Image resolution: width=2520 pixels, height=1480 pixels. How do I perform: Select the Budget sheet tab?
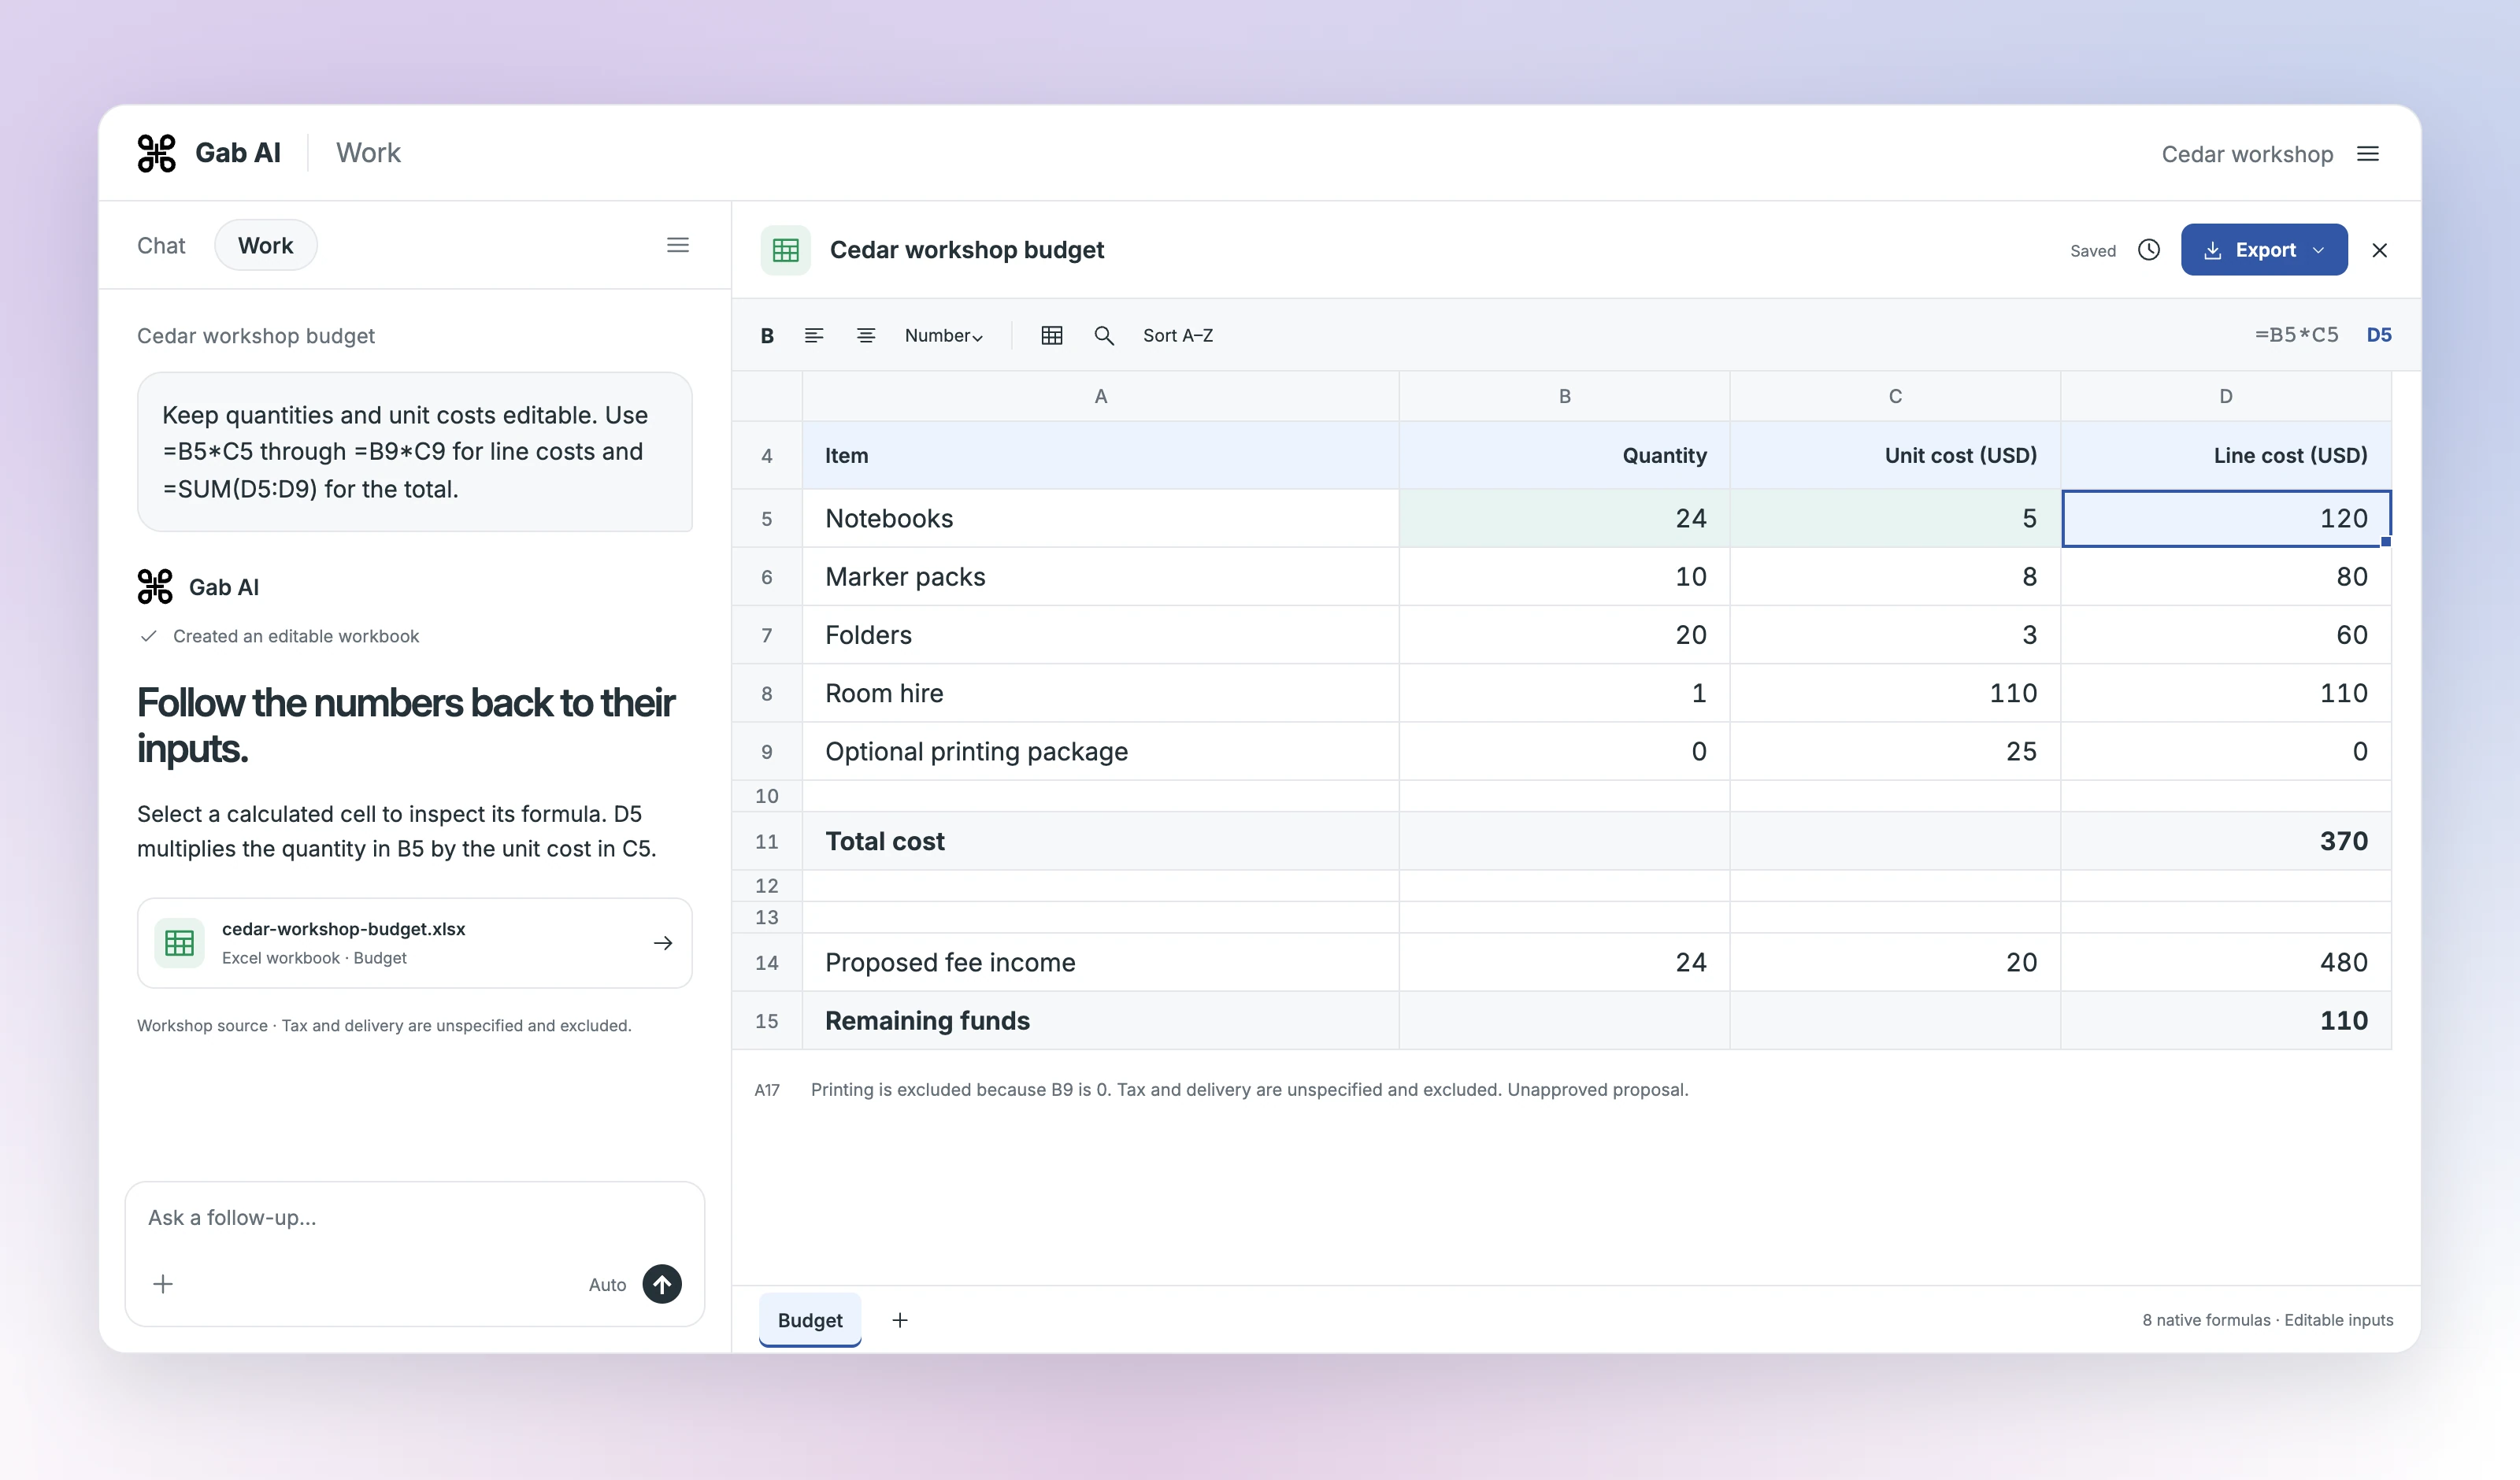tap(810, 1320)
